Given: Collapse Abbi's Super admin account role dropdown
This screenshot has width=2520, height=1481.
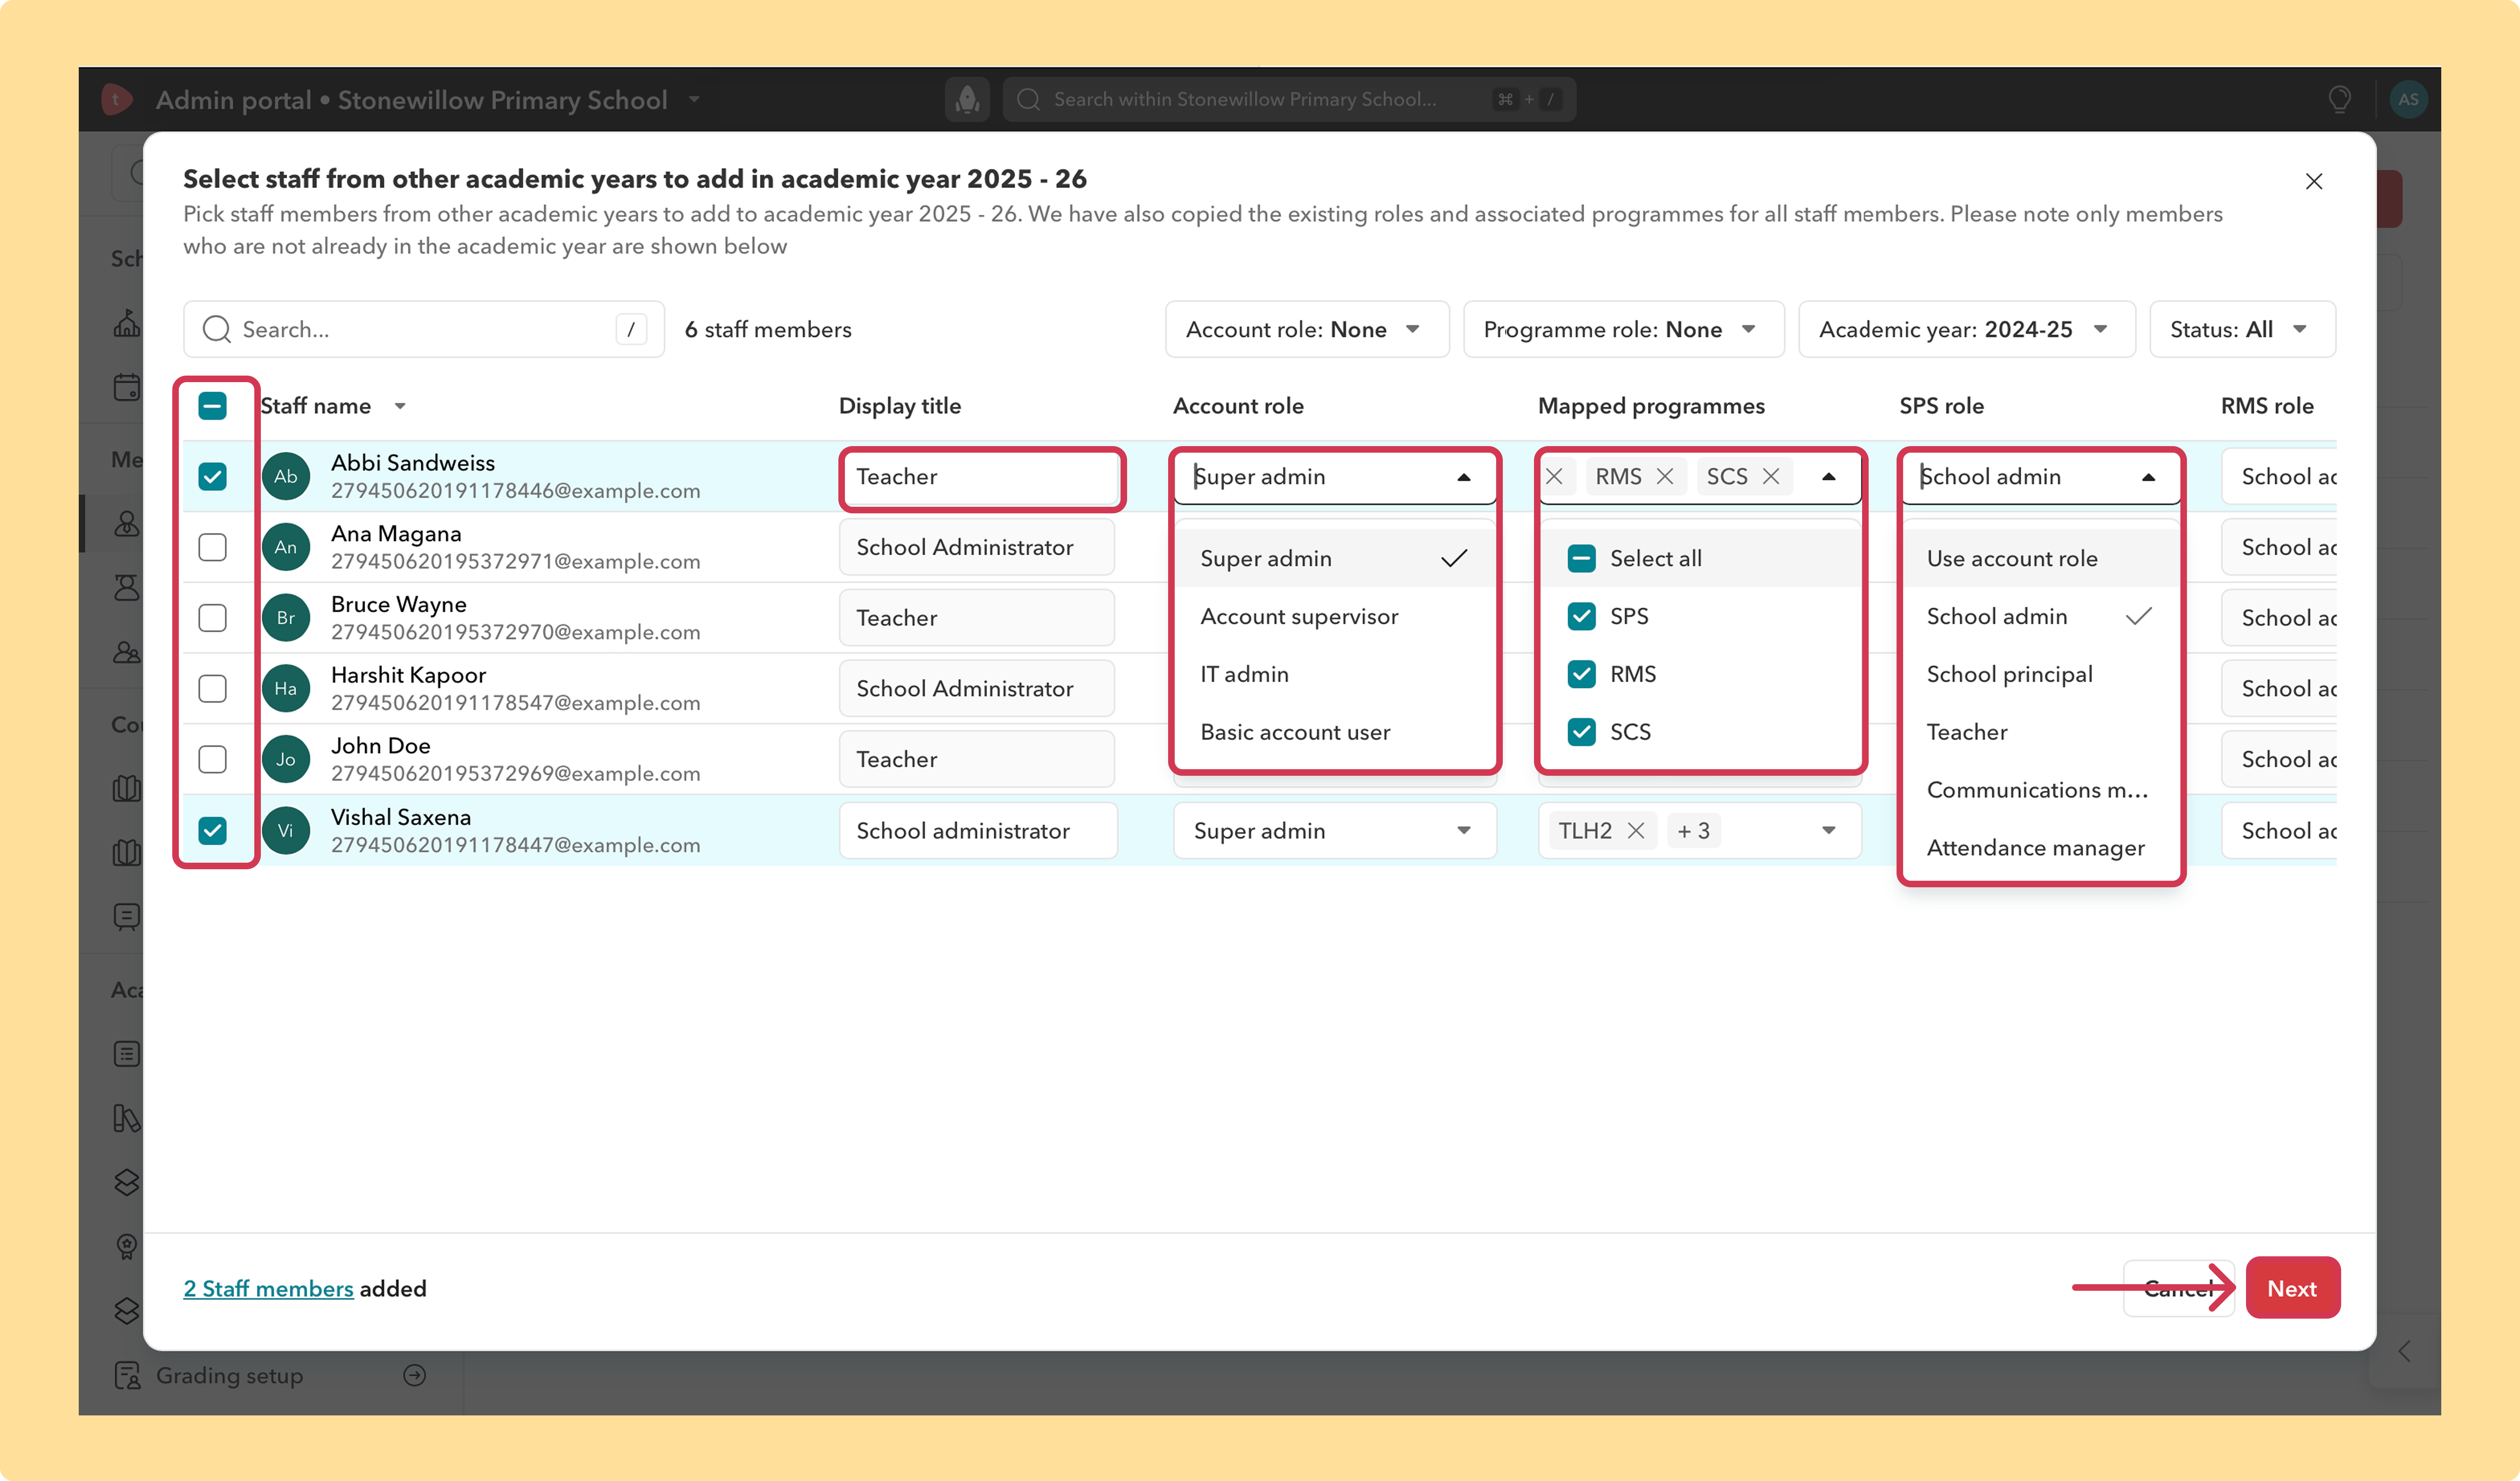Looking at the screenshot, I should pos(1464,477).
